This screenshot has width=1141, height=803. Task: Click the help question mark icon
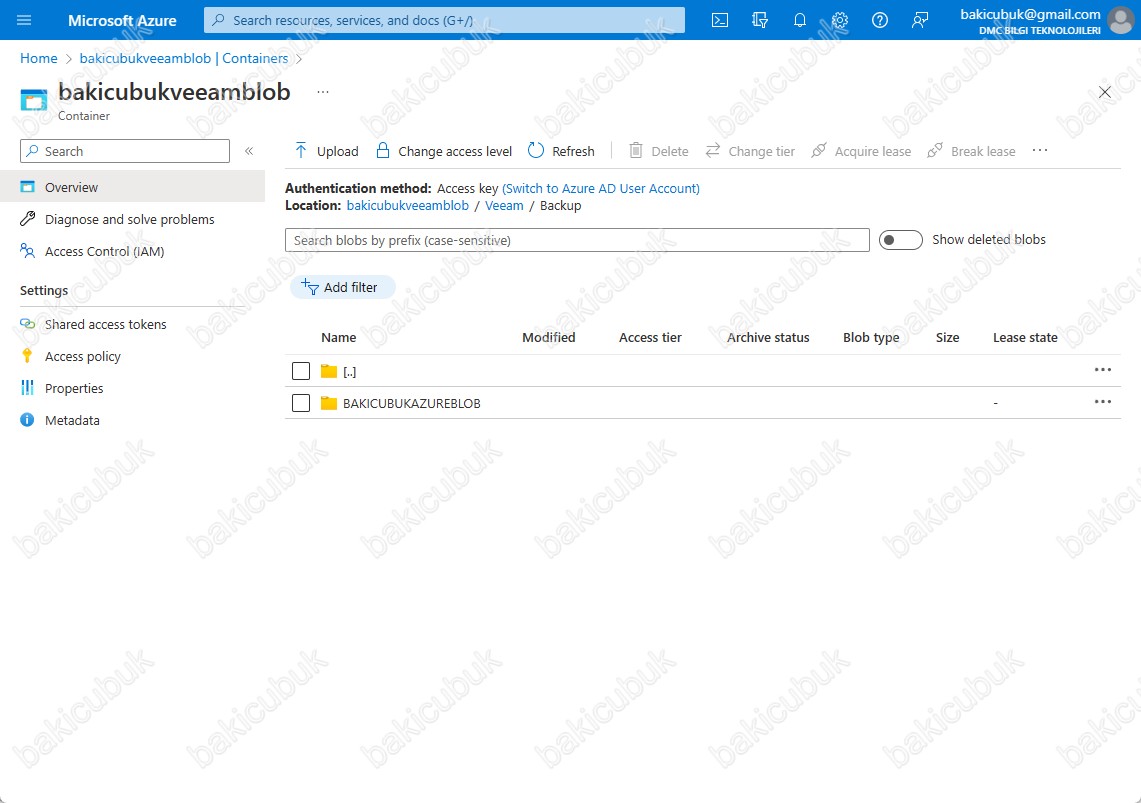pyautogui.click(x=880, y=20)
